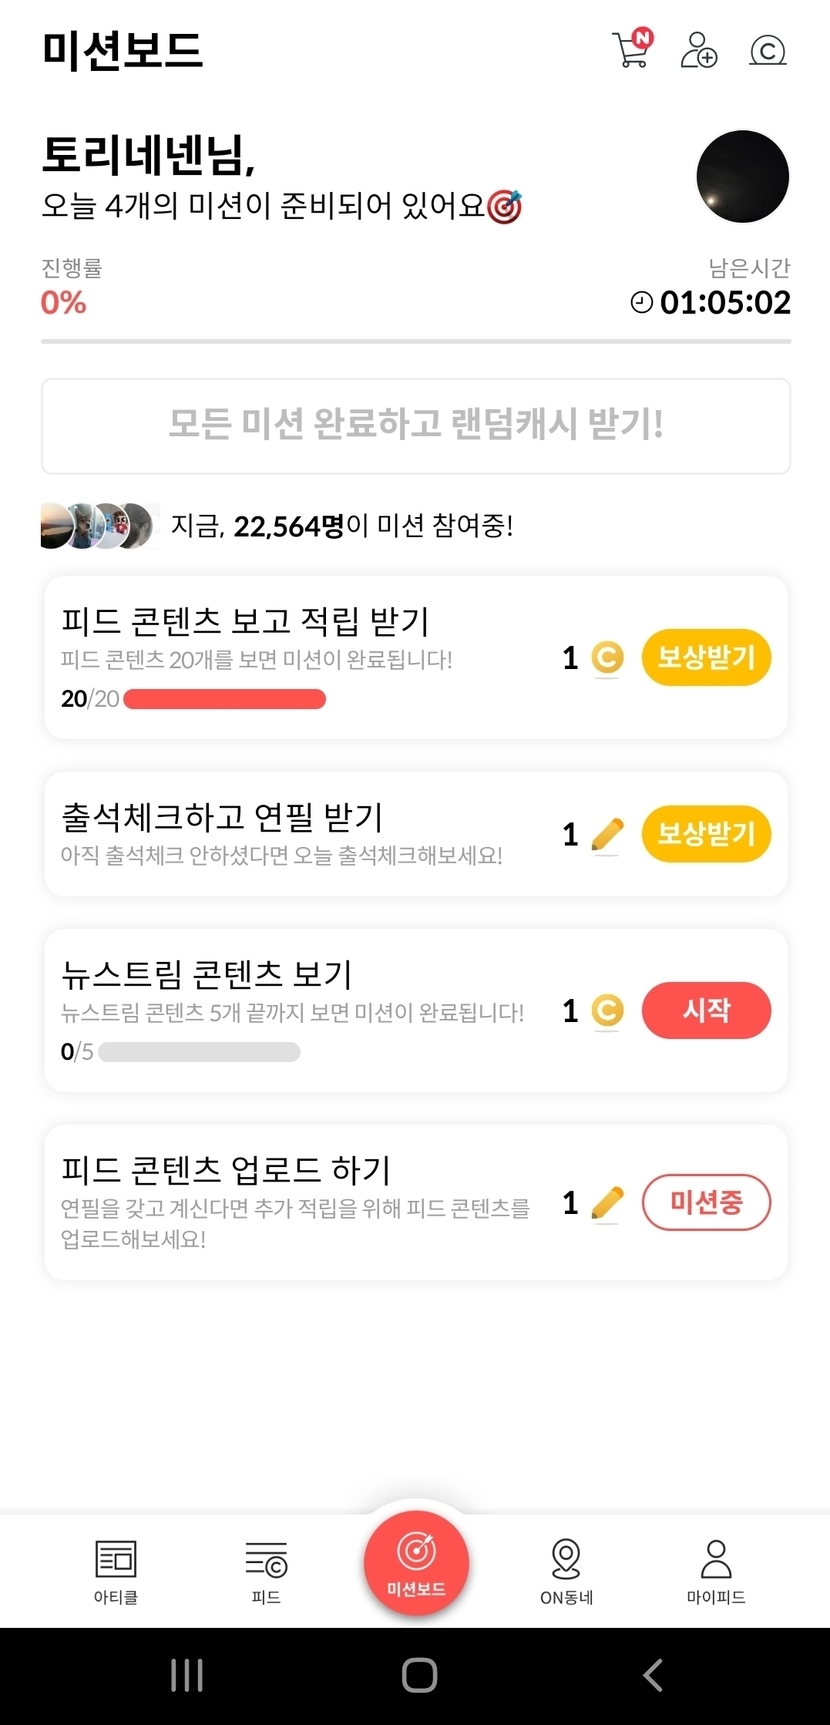830x1725 pixels.
Task: Go to the ON동네 tab
Action: click(566, 1570)
